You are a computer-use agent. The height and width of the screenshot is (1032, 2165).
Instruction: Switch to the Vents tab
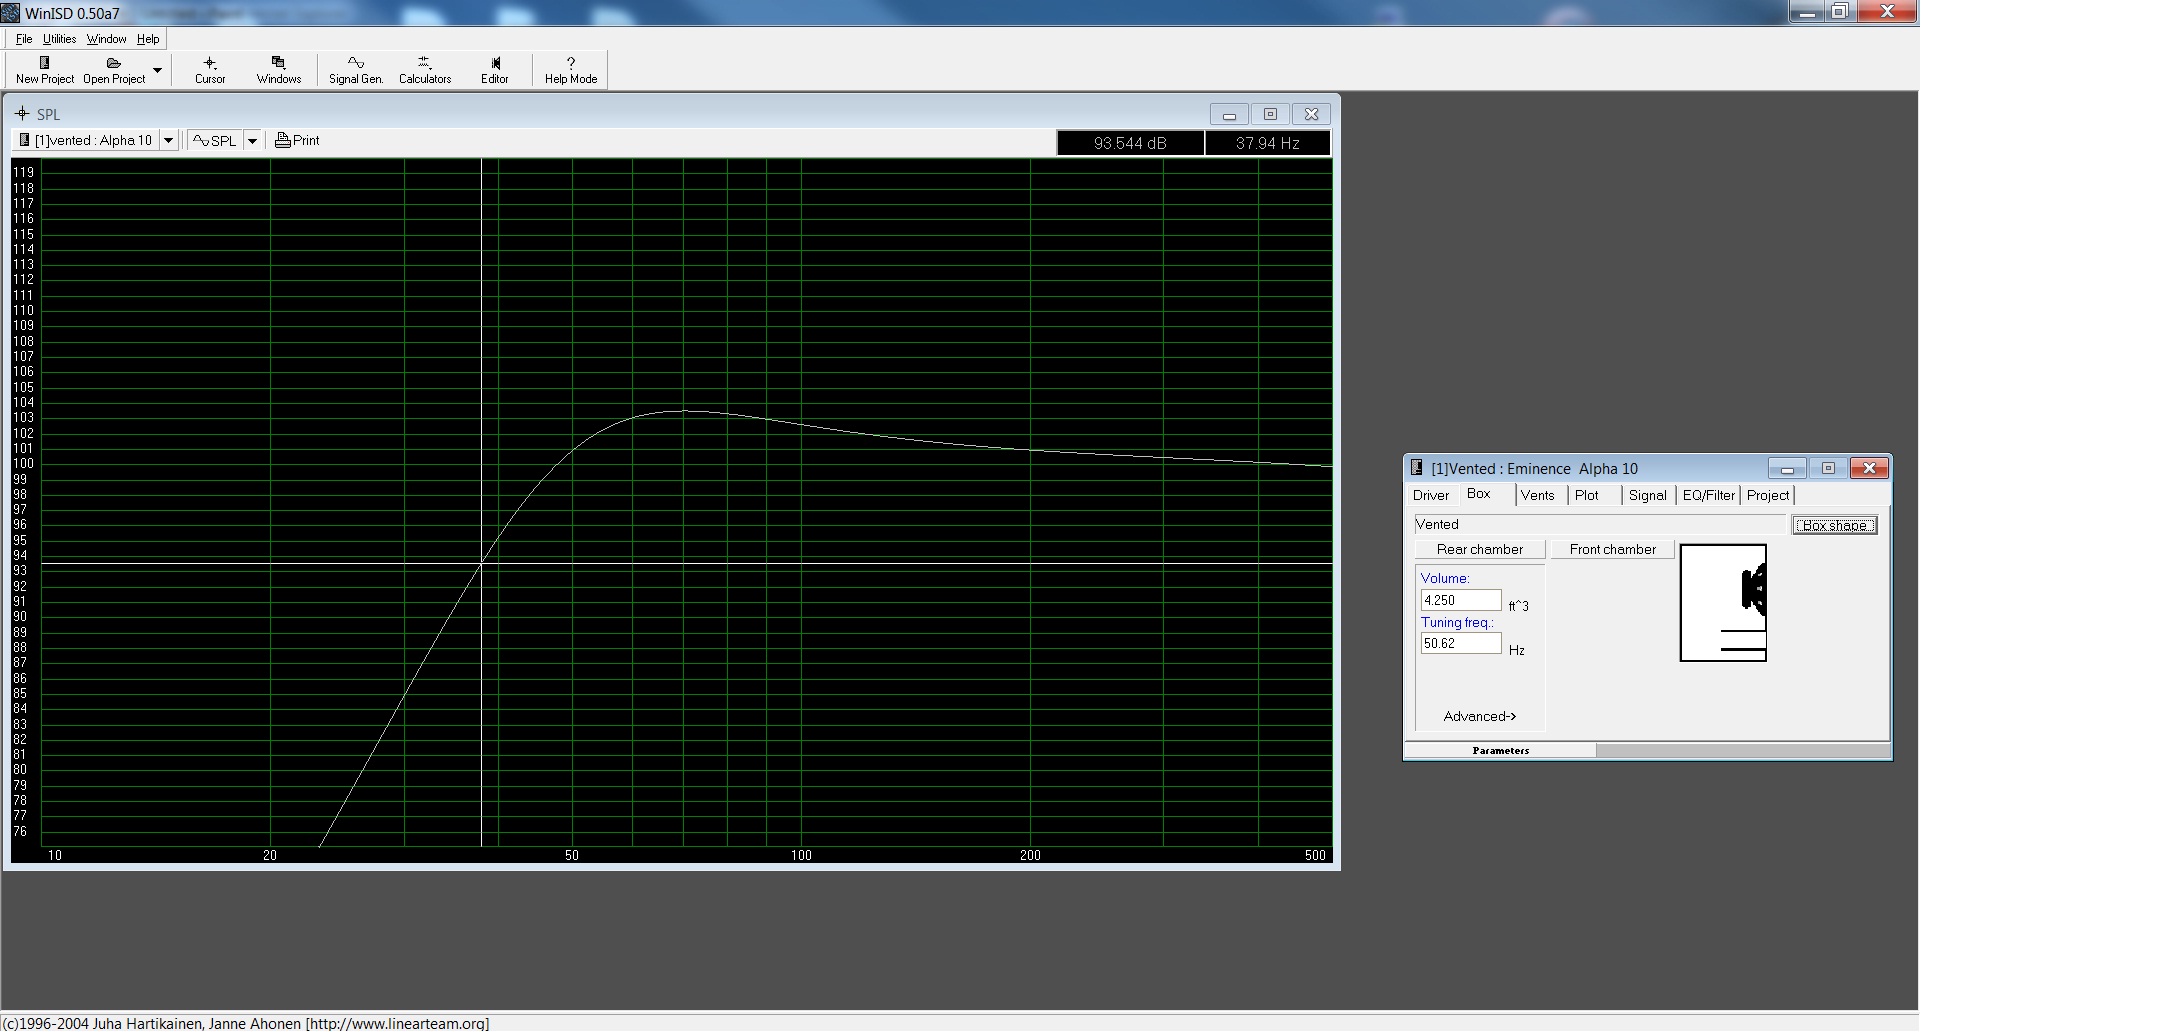(x=1537, y=496)
